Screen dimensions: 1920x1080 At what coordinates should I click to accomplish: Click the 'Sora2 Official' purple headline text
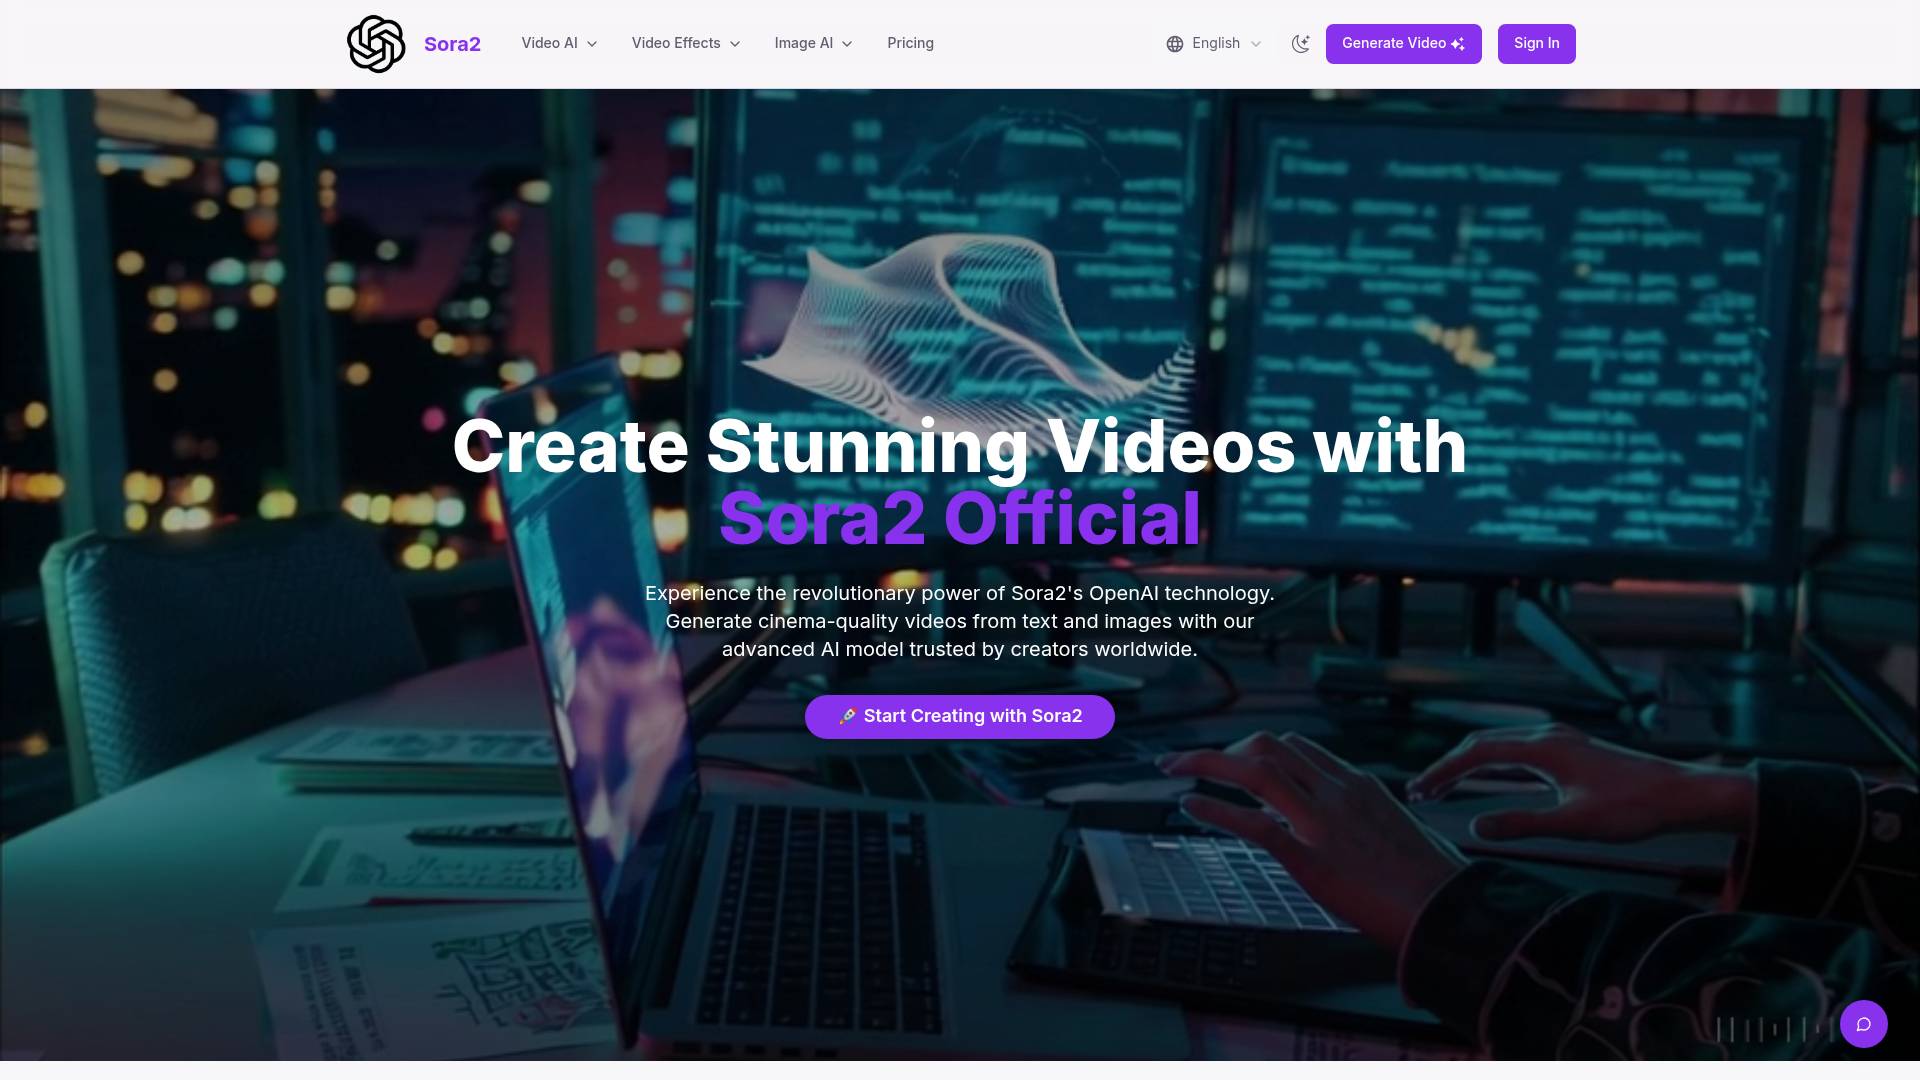pos(960,518)
